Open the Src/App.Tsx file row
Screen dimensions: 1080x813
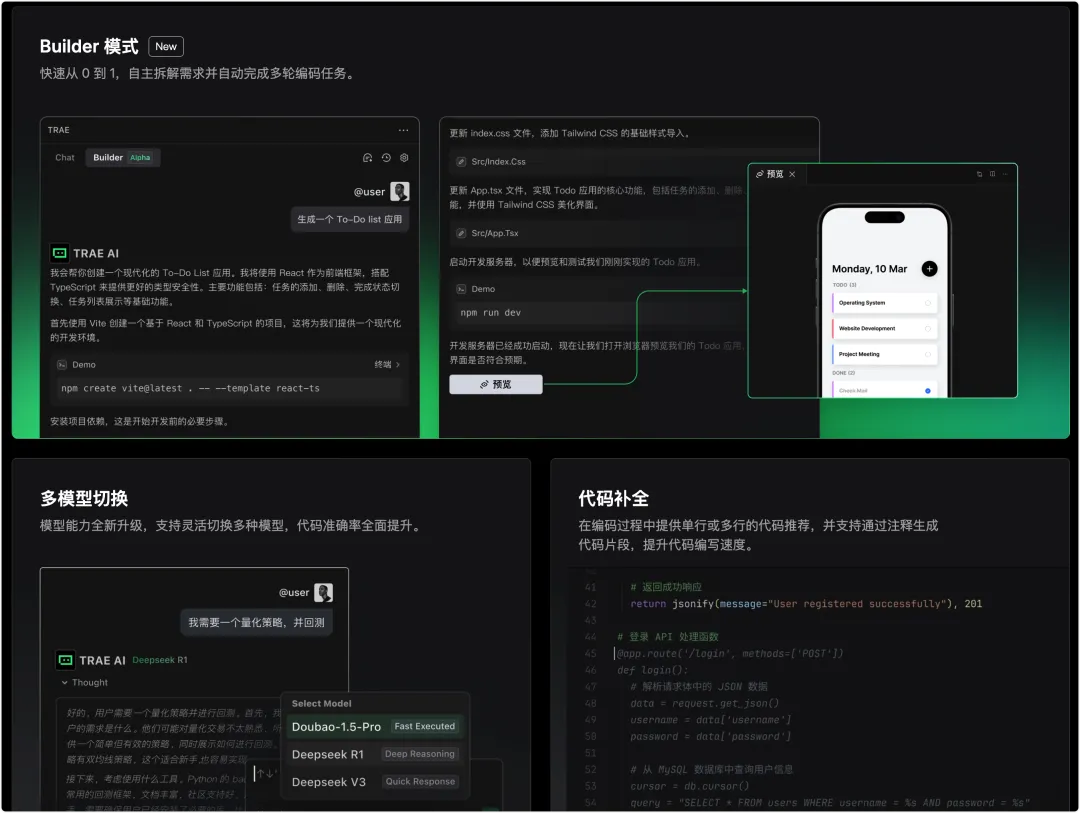(x=599, y=234)
